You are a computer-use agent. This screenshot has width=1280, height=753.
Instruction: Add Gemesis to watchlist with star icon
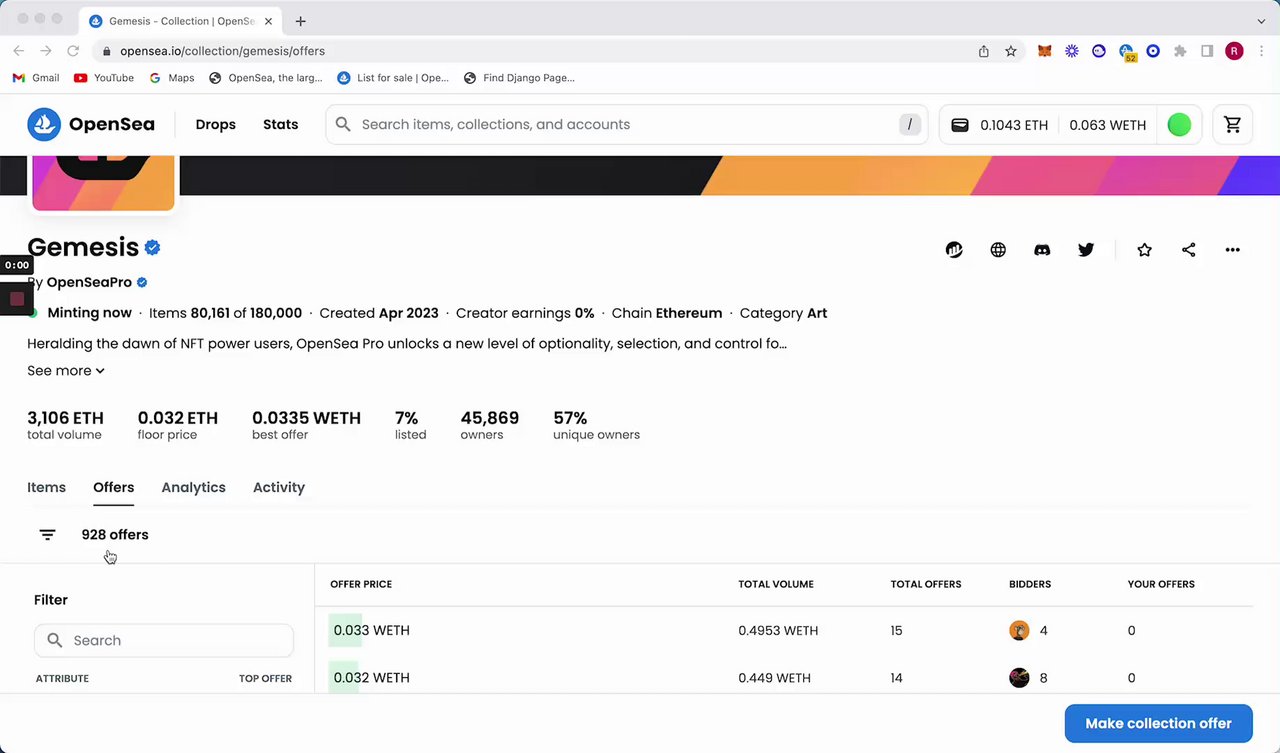pos(1144,250)
